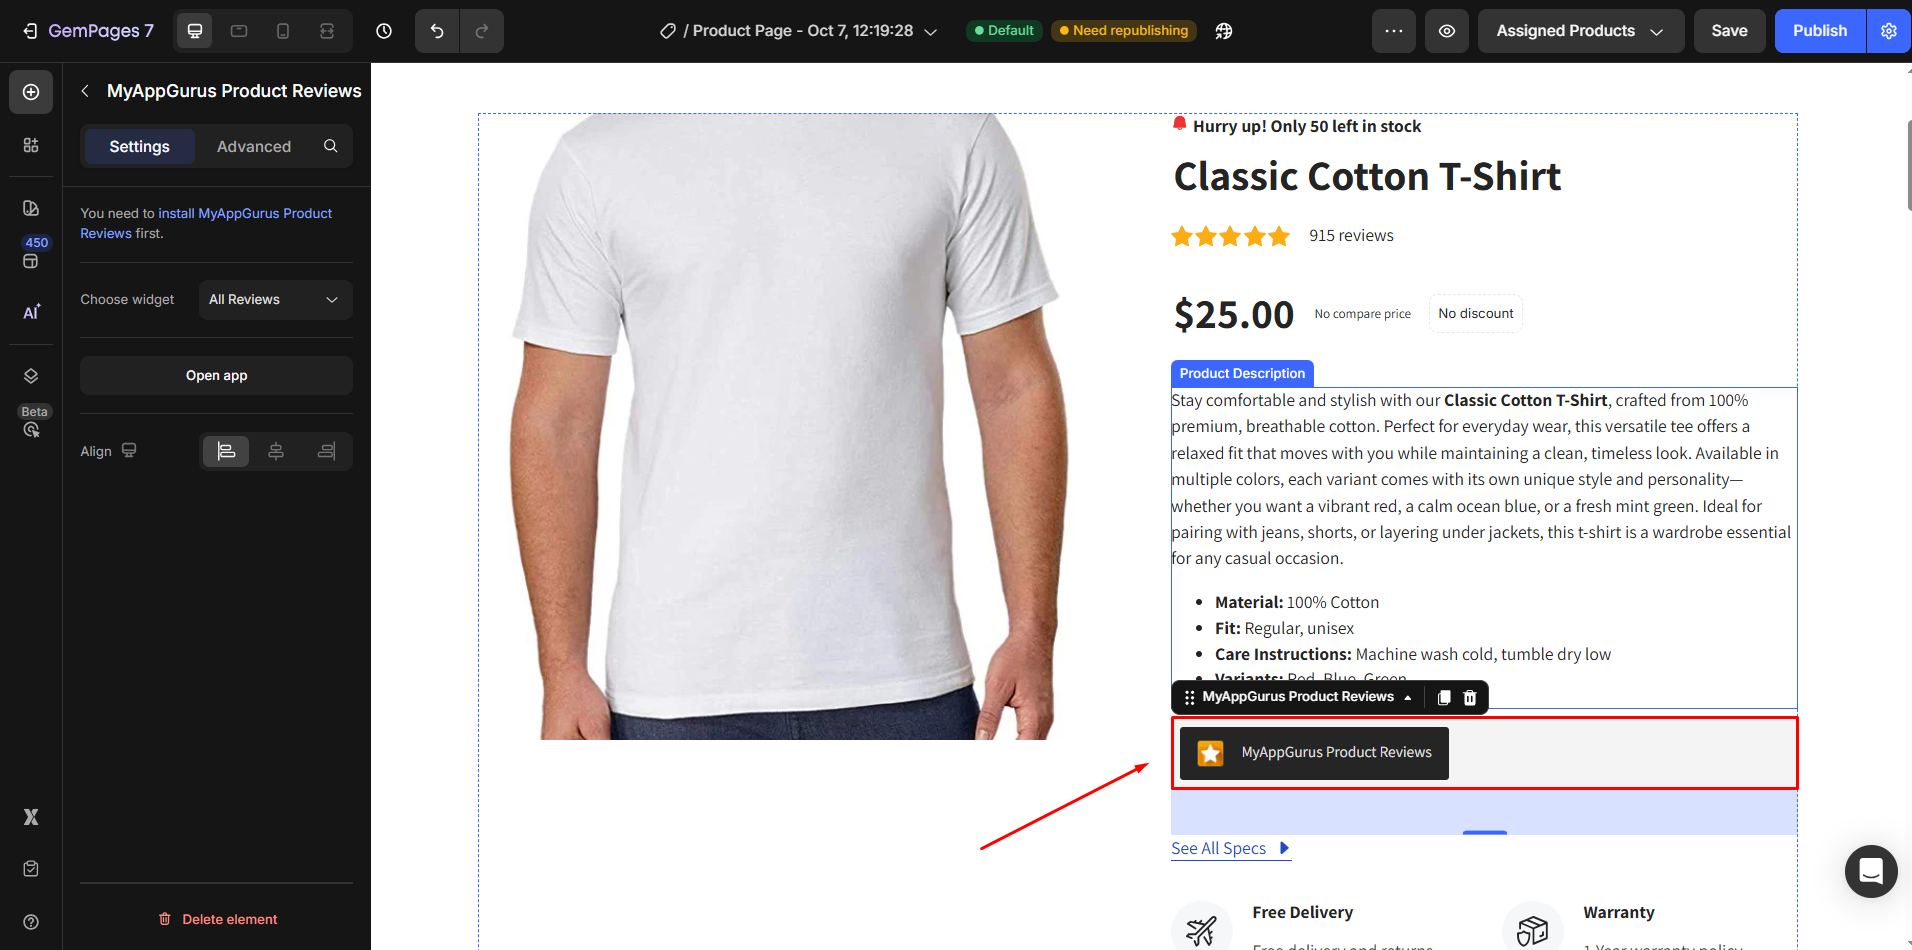Switch to mobile device view
Image resolution: width=1912 pixels, height=950 pixels.
(283, 31)
